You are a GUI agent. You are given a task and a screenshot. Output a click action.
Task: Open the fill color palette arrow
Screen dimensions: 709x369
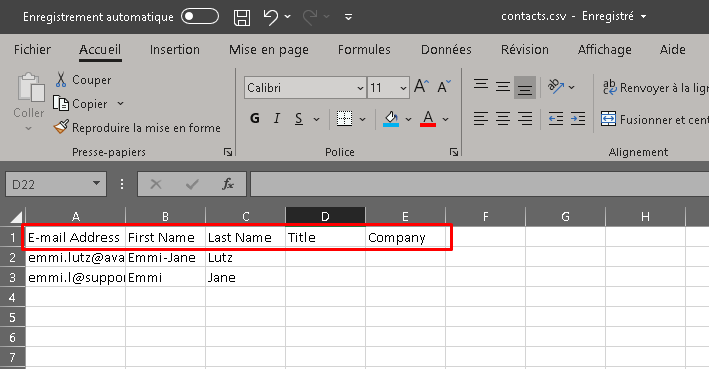point(408,119)
